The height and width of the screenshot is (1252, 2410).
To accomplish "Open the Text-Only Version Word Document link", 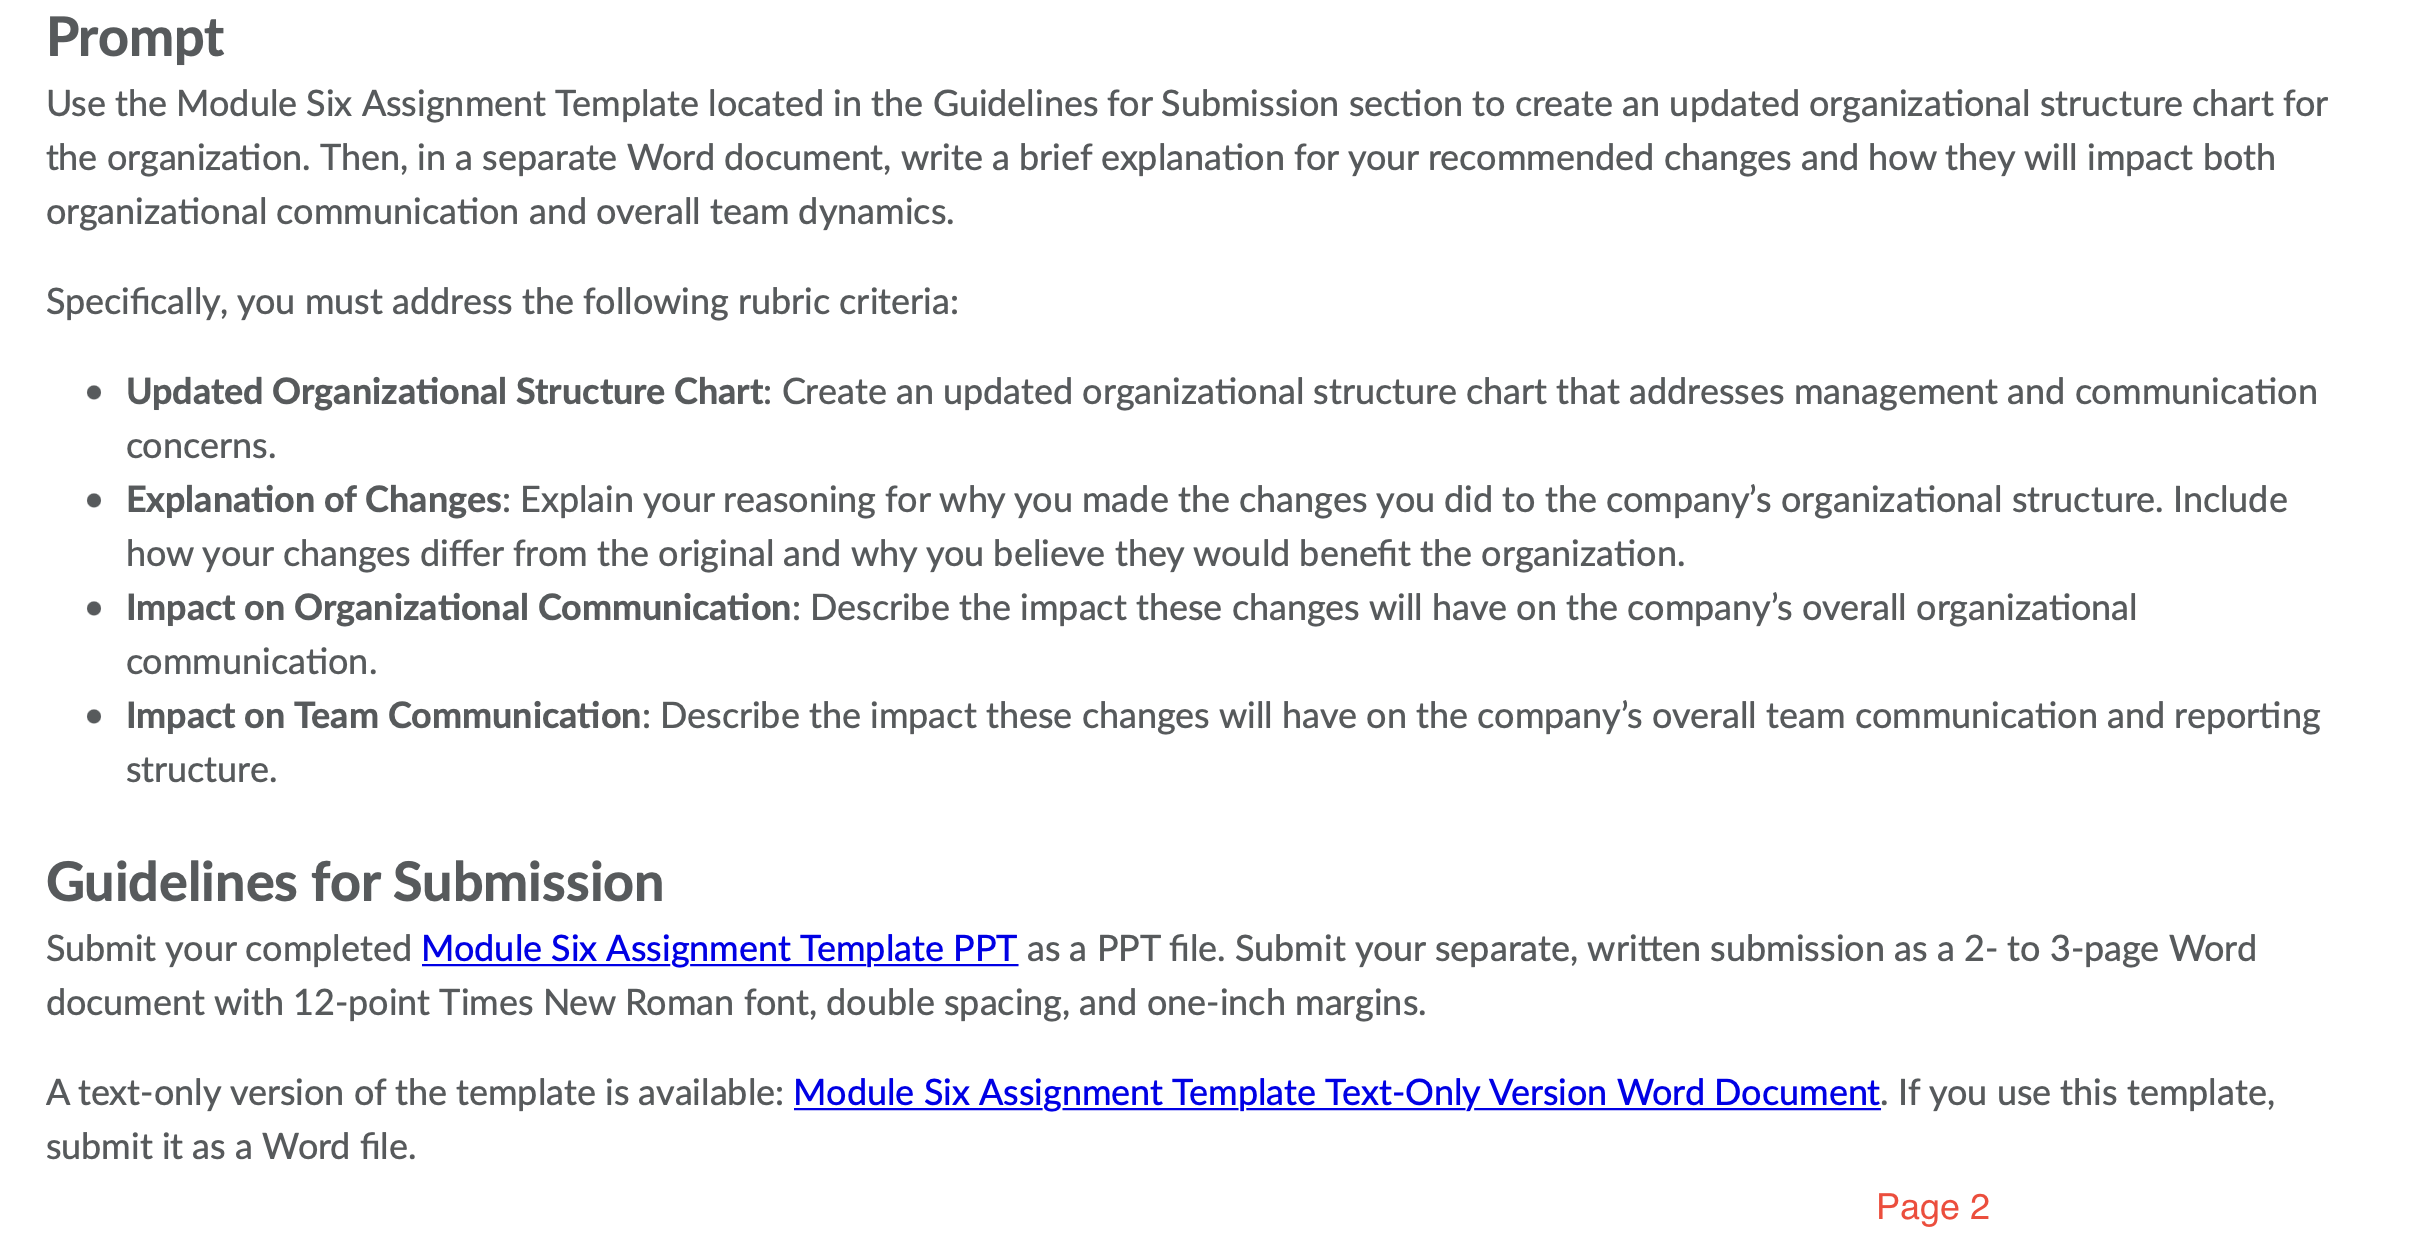I will (1337, 1092).
